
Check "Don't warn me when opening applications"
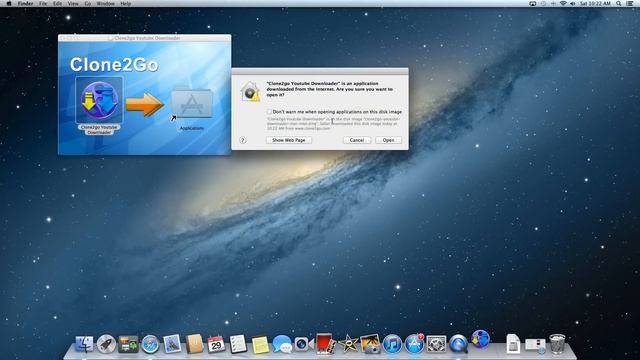coord(269,111)
